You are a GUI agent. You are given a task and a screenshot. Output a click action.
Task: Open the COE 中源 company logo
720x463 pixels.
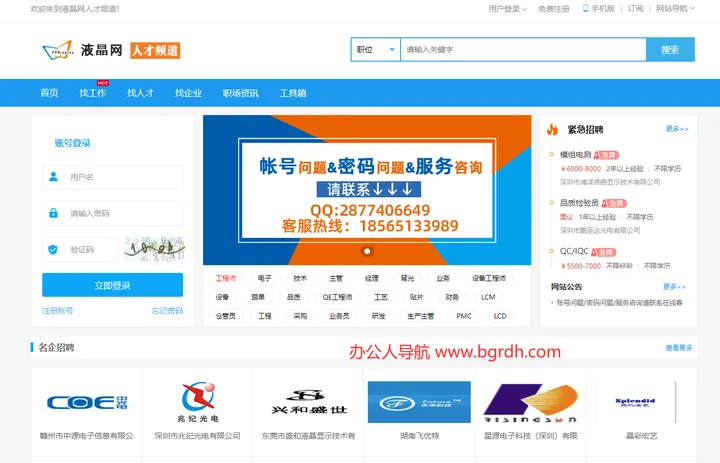[87, 403]
